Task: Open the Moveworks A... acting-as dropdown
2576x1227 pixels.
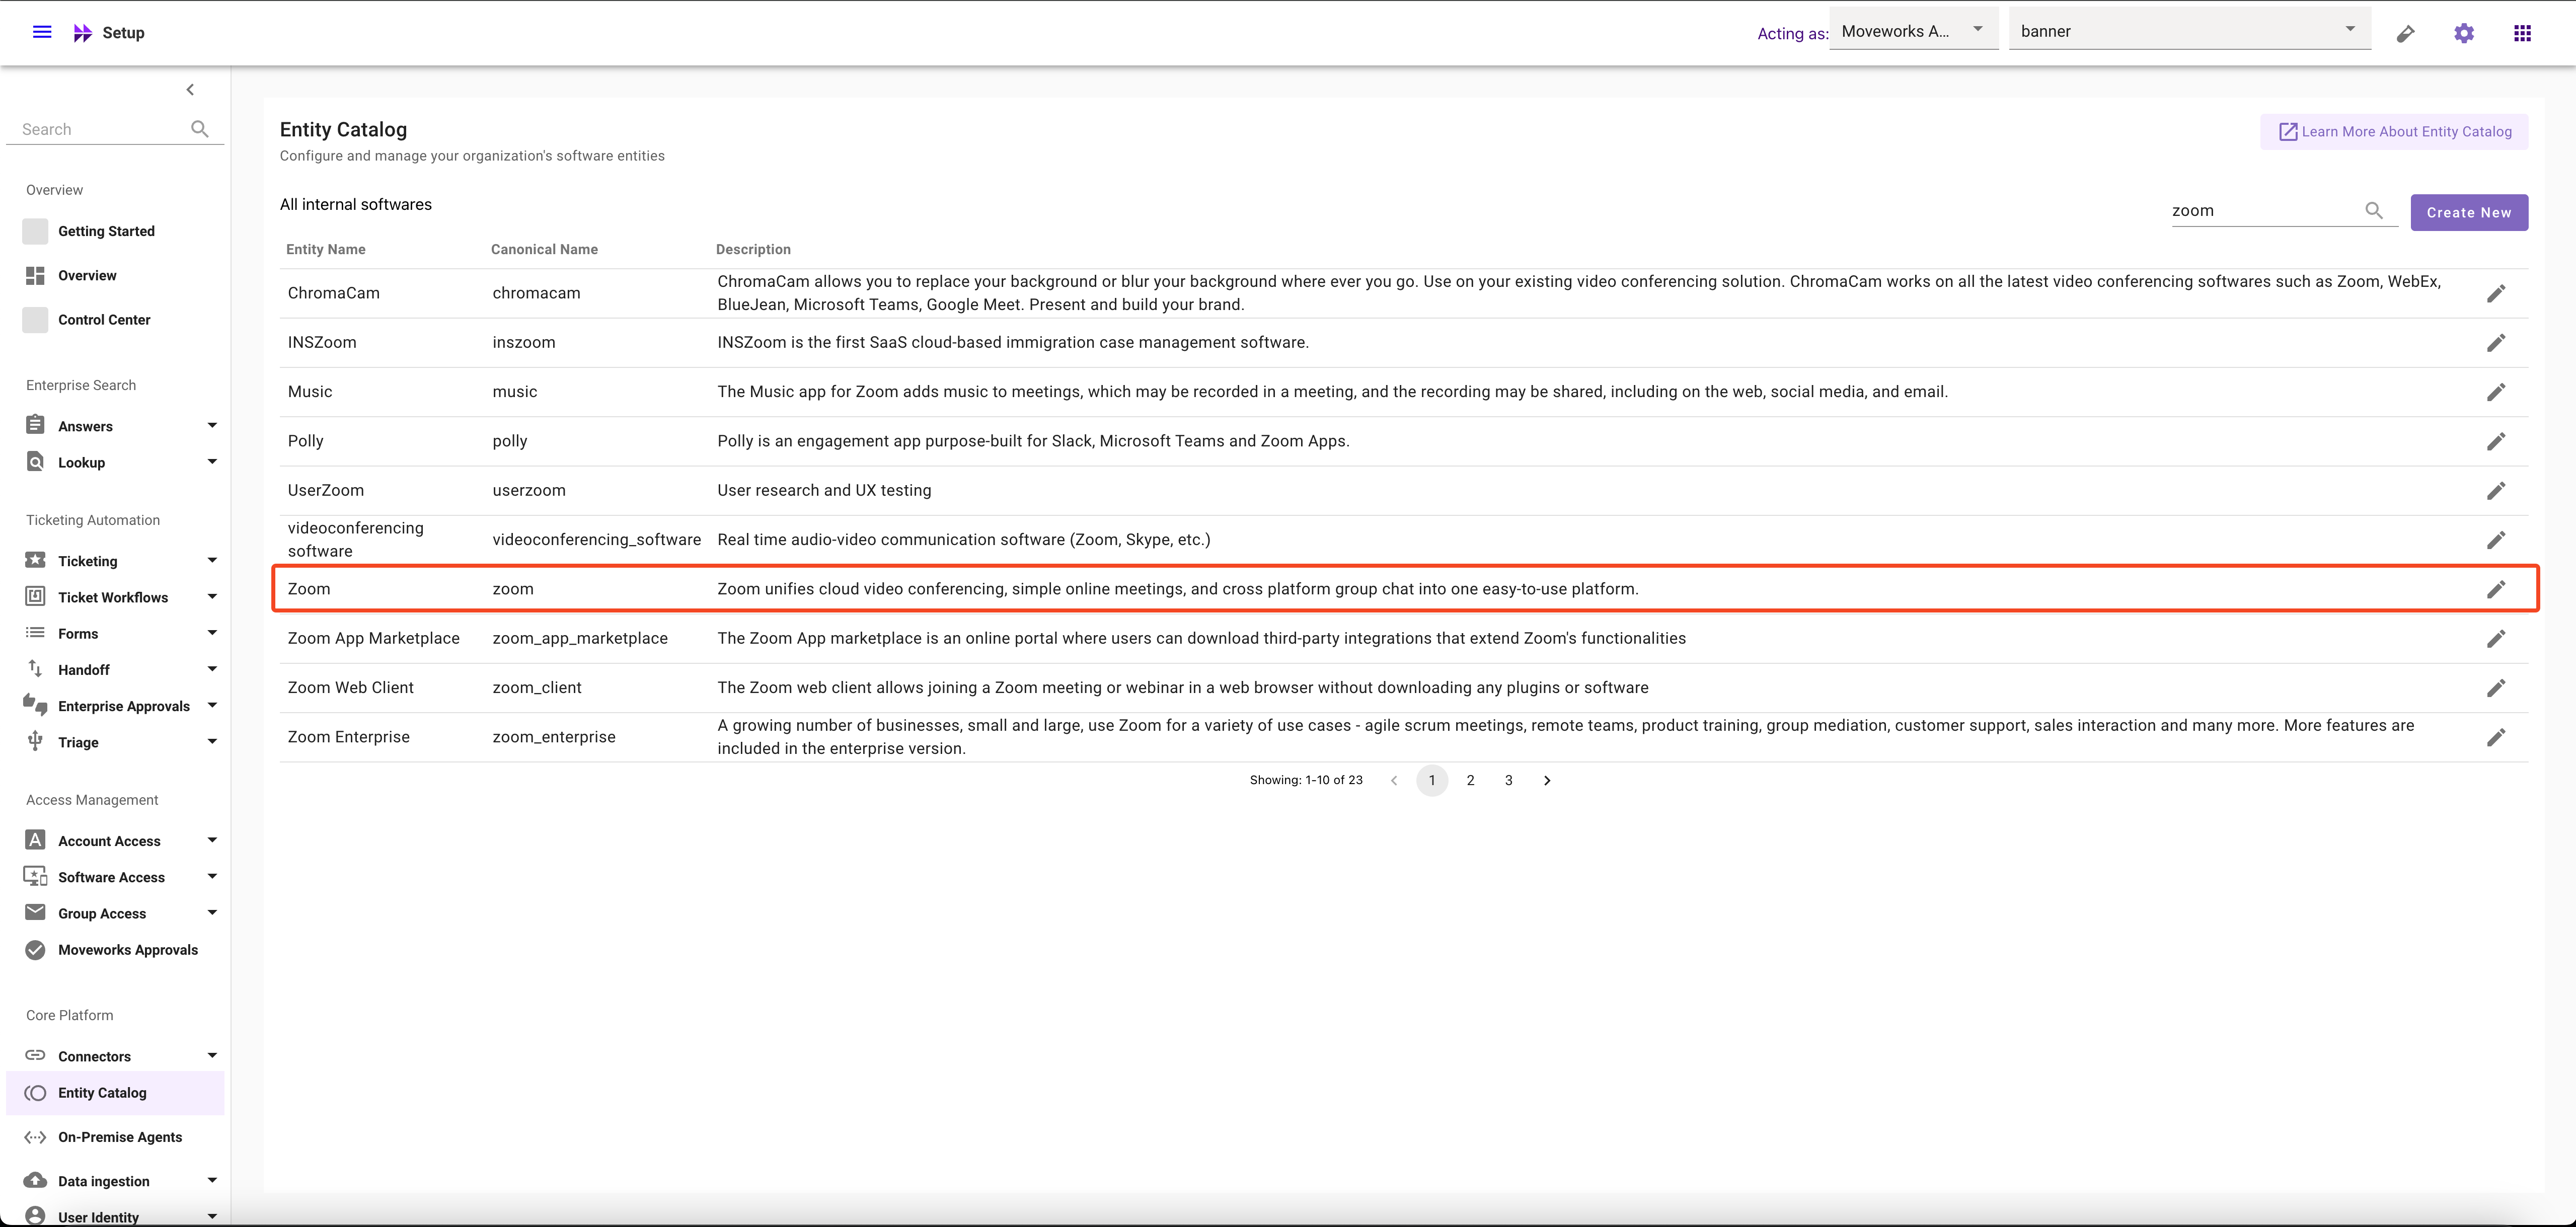Action: pyautogui.click(x=1912, y=31)
